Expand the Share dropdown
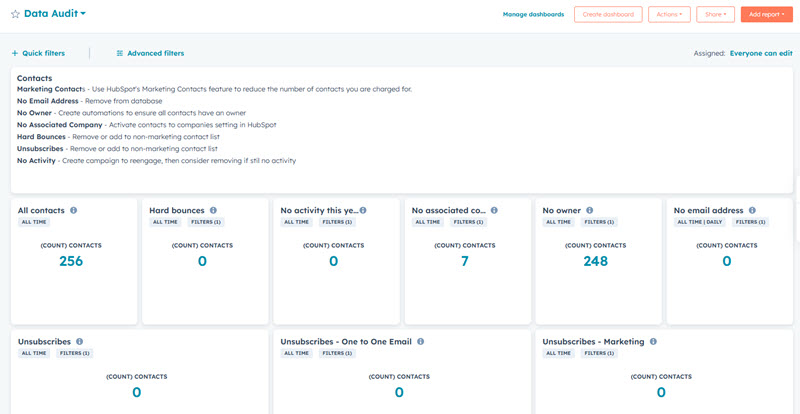800x414 pixels. 715,14
